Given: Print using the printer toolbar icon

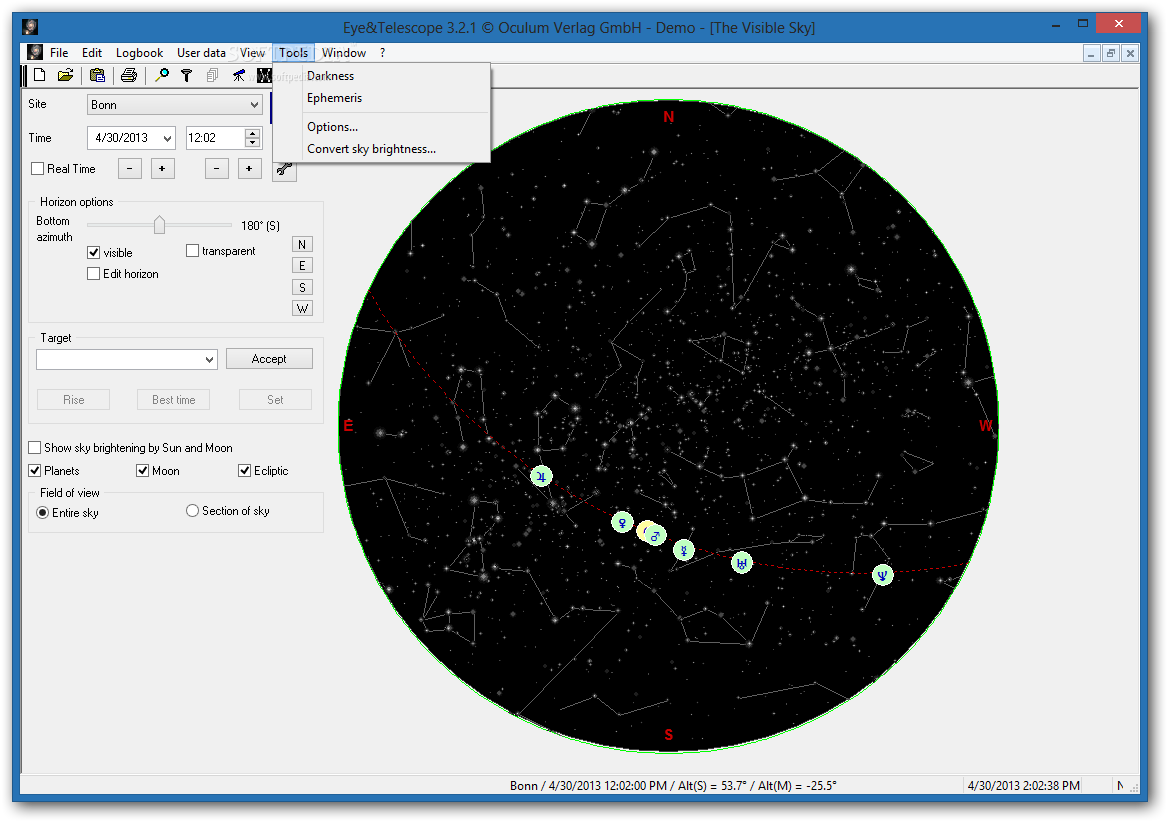Looking at the screenshot, I should [129, 74].
